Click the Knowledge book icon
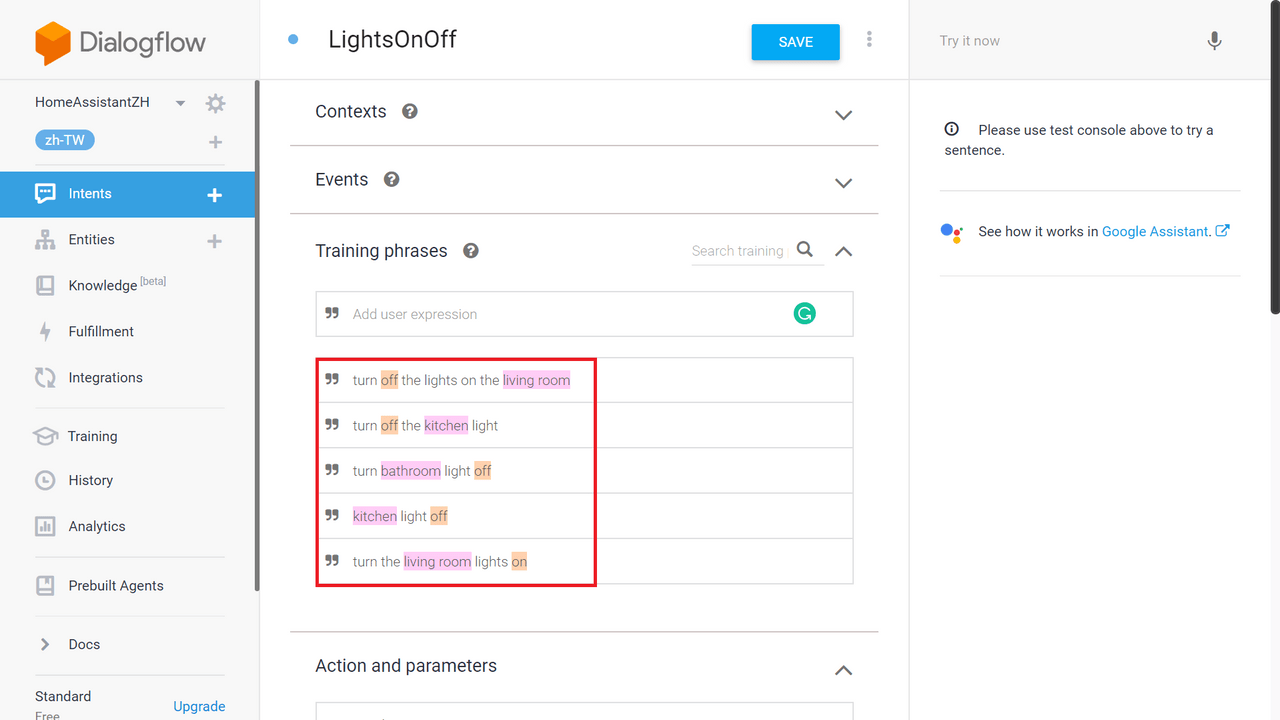The height and width of the screenshot is (720, 1280). 45,285
